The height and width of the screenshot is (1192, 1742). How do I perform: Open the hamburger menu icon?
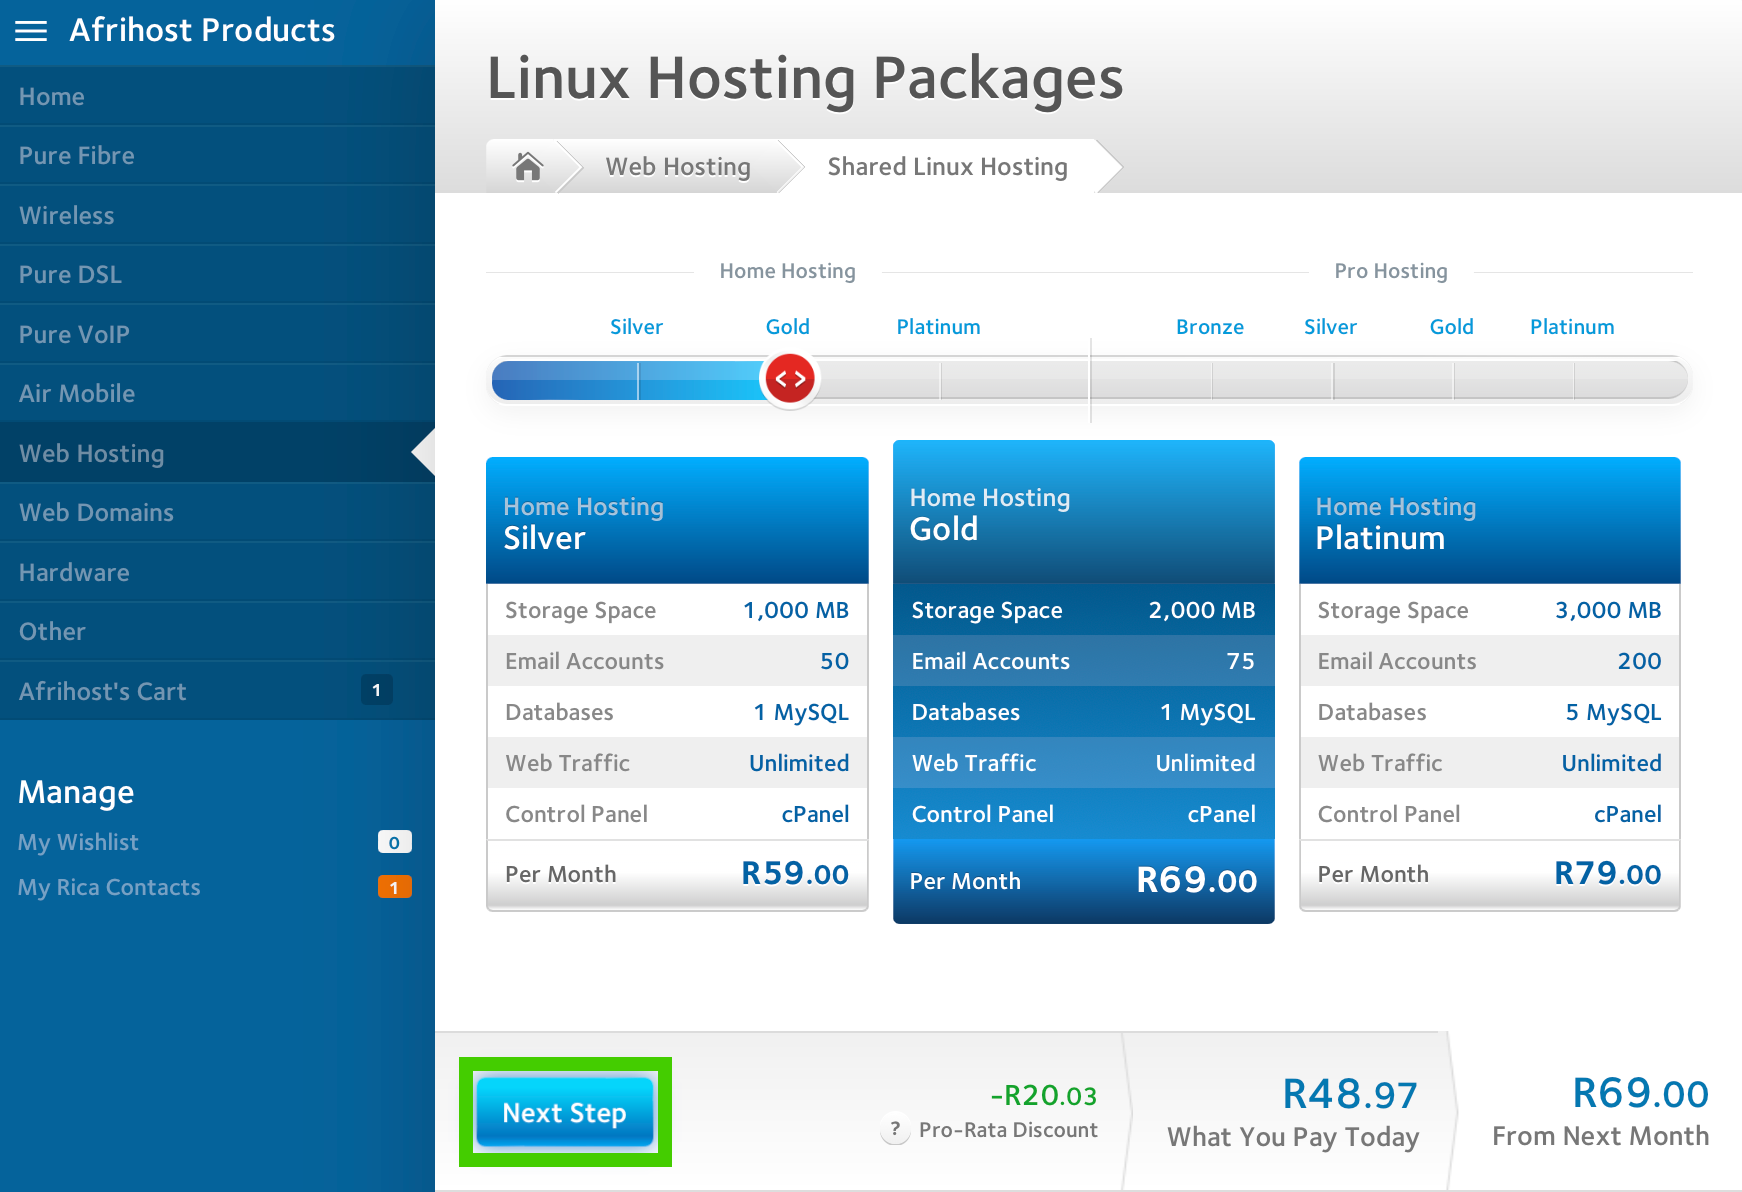pos(31,31)
